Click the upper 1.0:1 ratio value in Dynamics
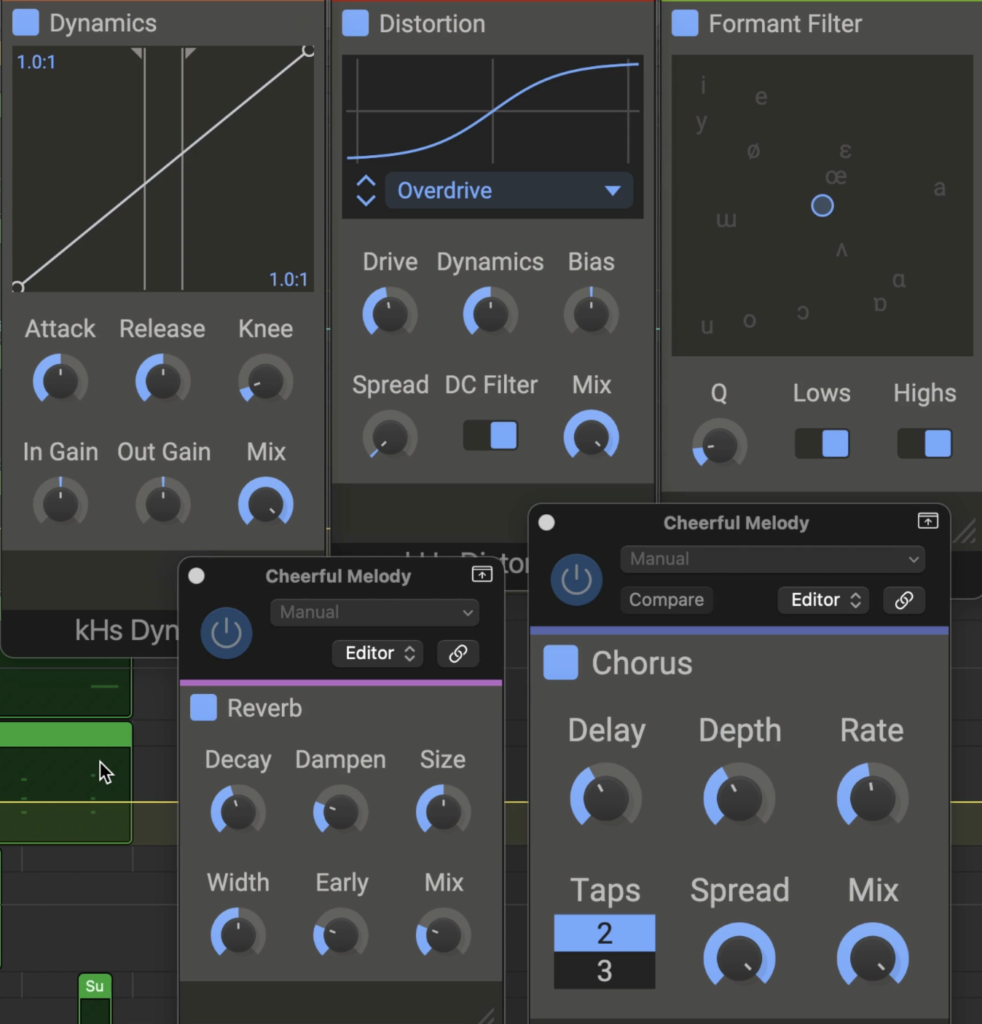Image resolution: width=982 pixels, height=1024 pixels. coord(36,62)
